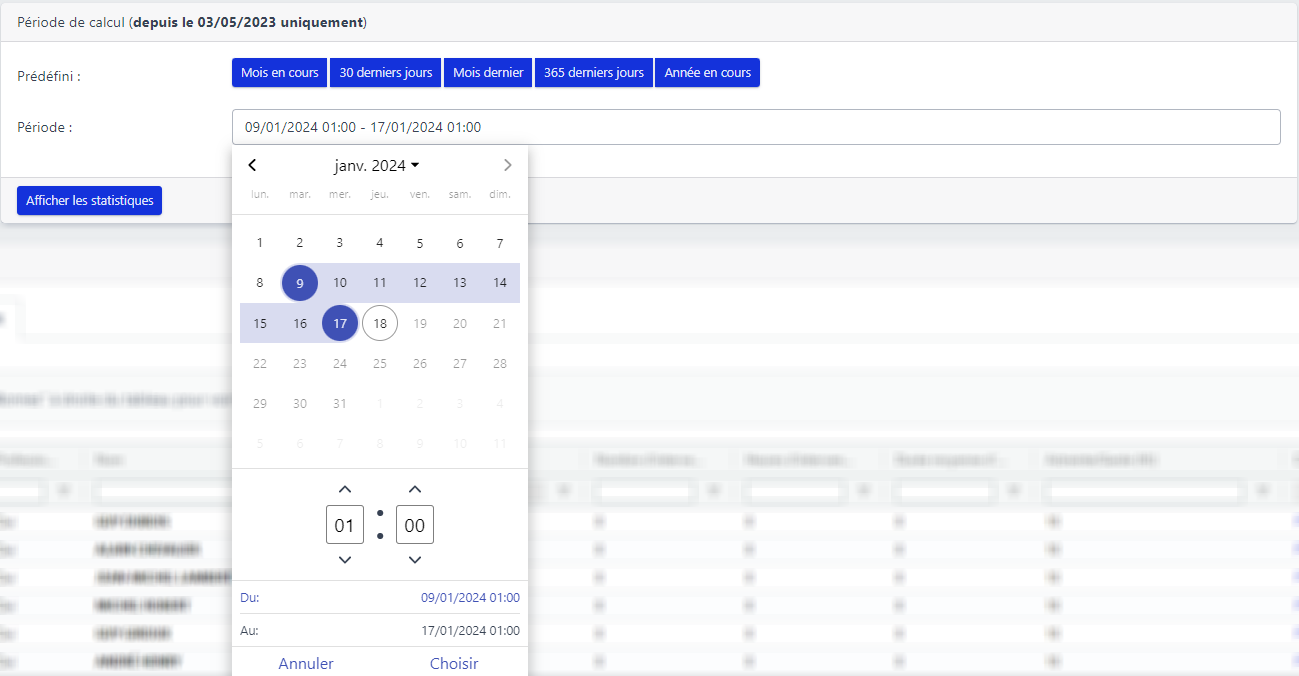Select day 18 in the calendar
Viewport: 1299px width, 676px height.
[380, 323]
